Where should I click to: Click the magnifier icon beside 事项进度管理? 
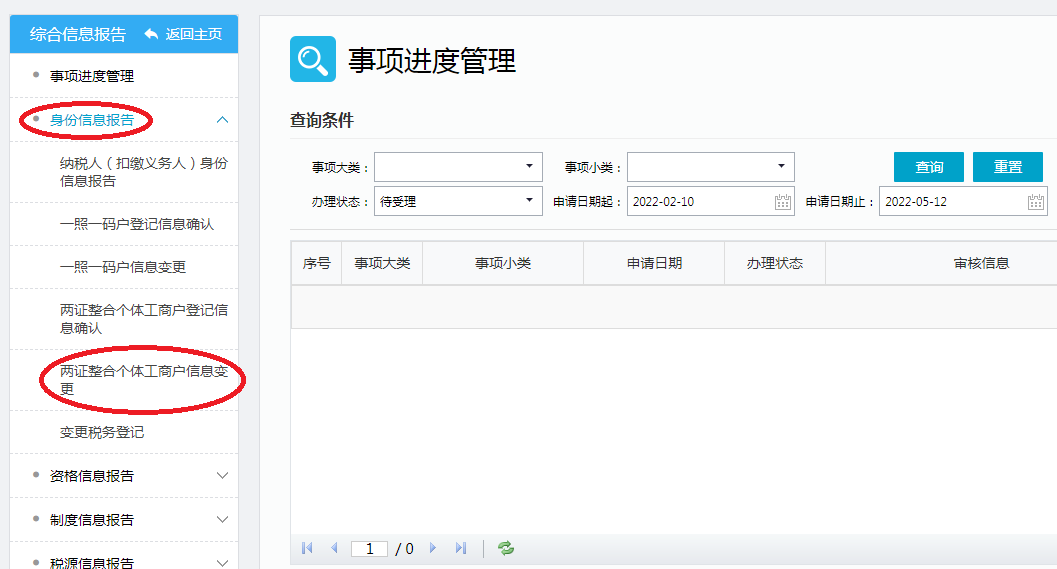(313, 59)
